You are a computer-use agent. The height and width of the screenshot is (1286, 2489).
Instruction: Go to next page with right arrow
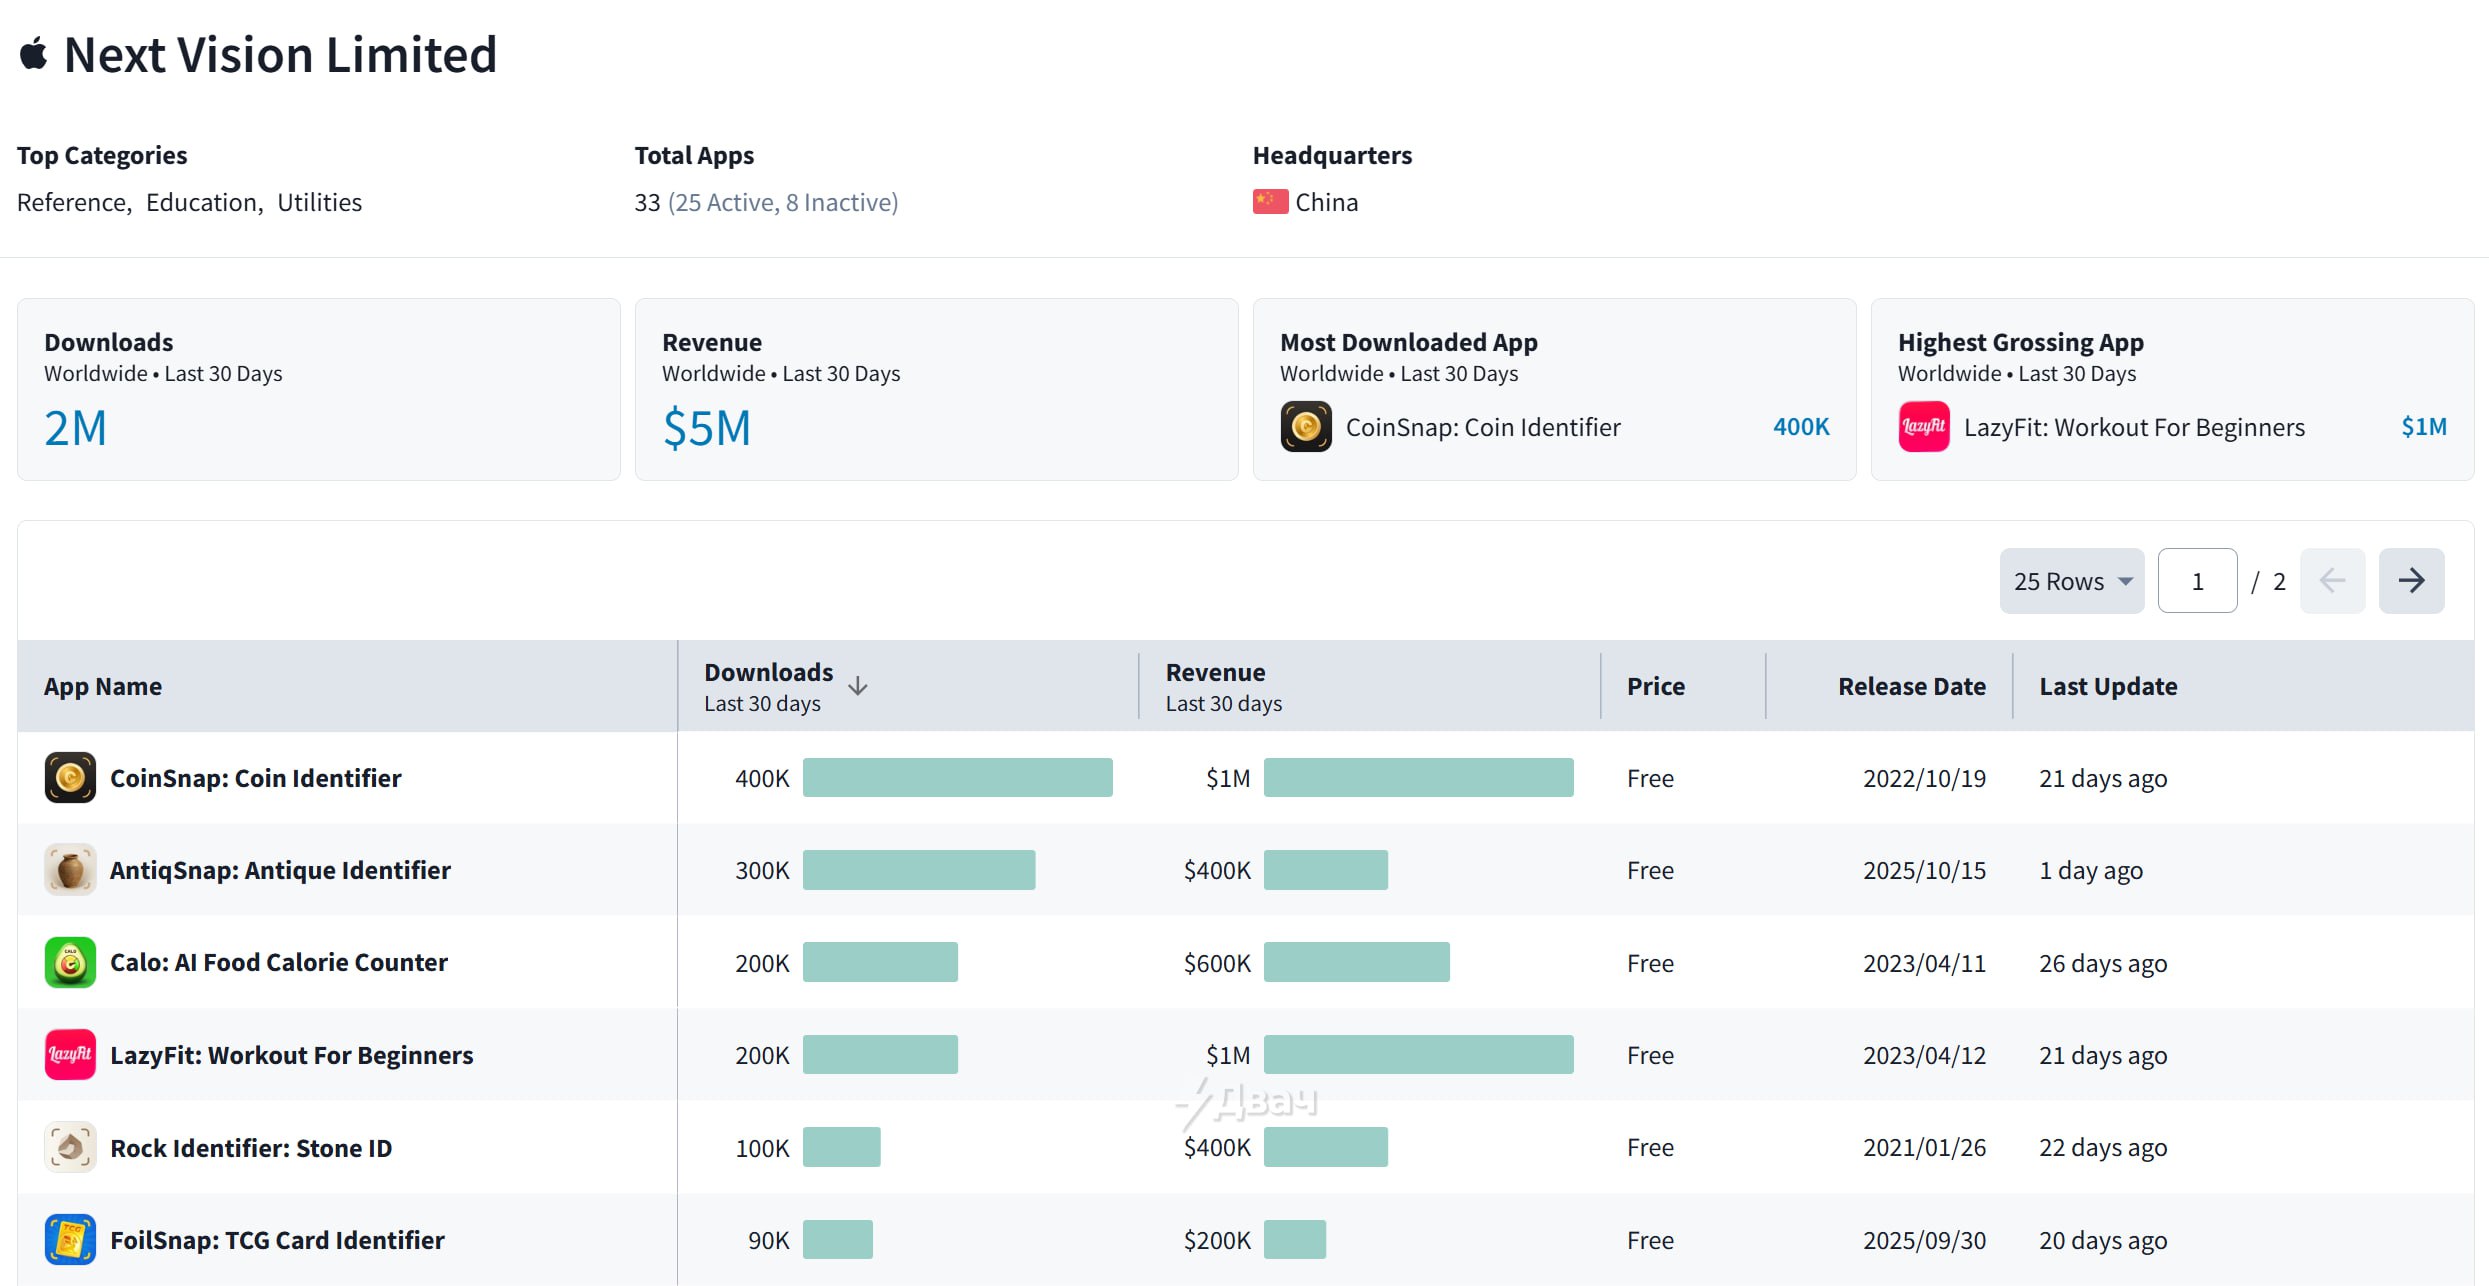pos(2411,581)
